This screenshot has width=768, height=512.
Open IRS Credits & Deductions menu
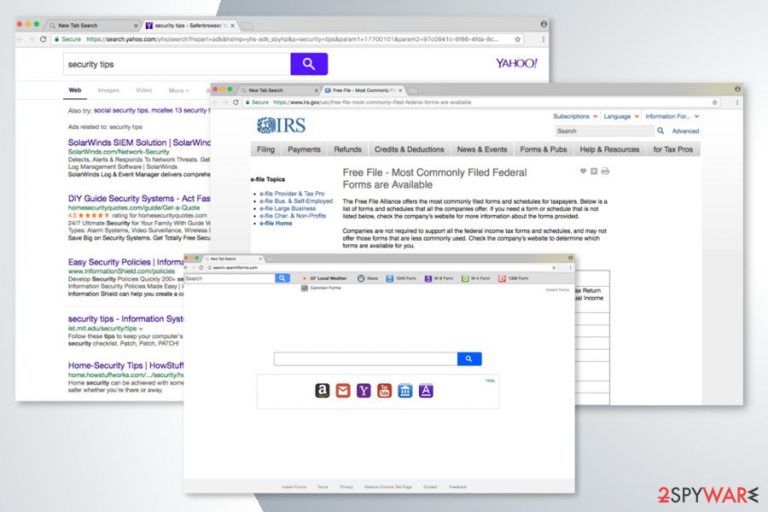409,149
